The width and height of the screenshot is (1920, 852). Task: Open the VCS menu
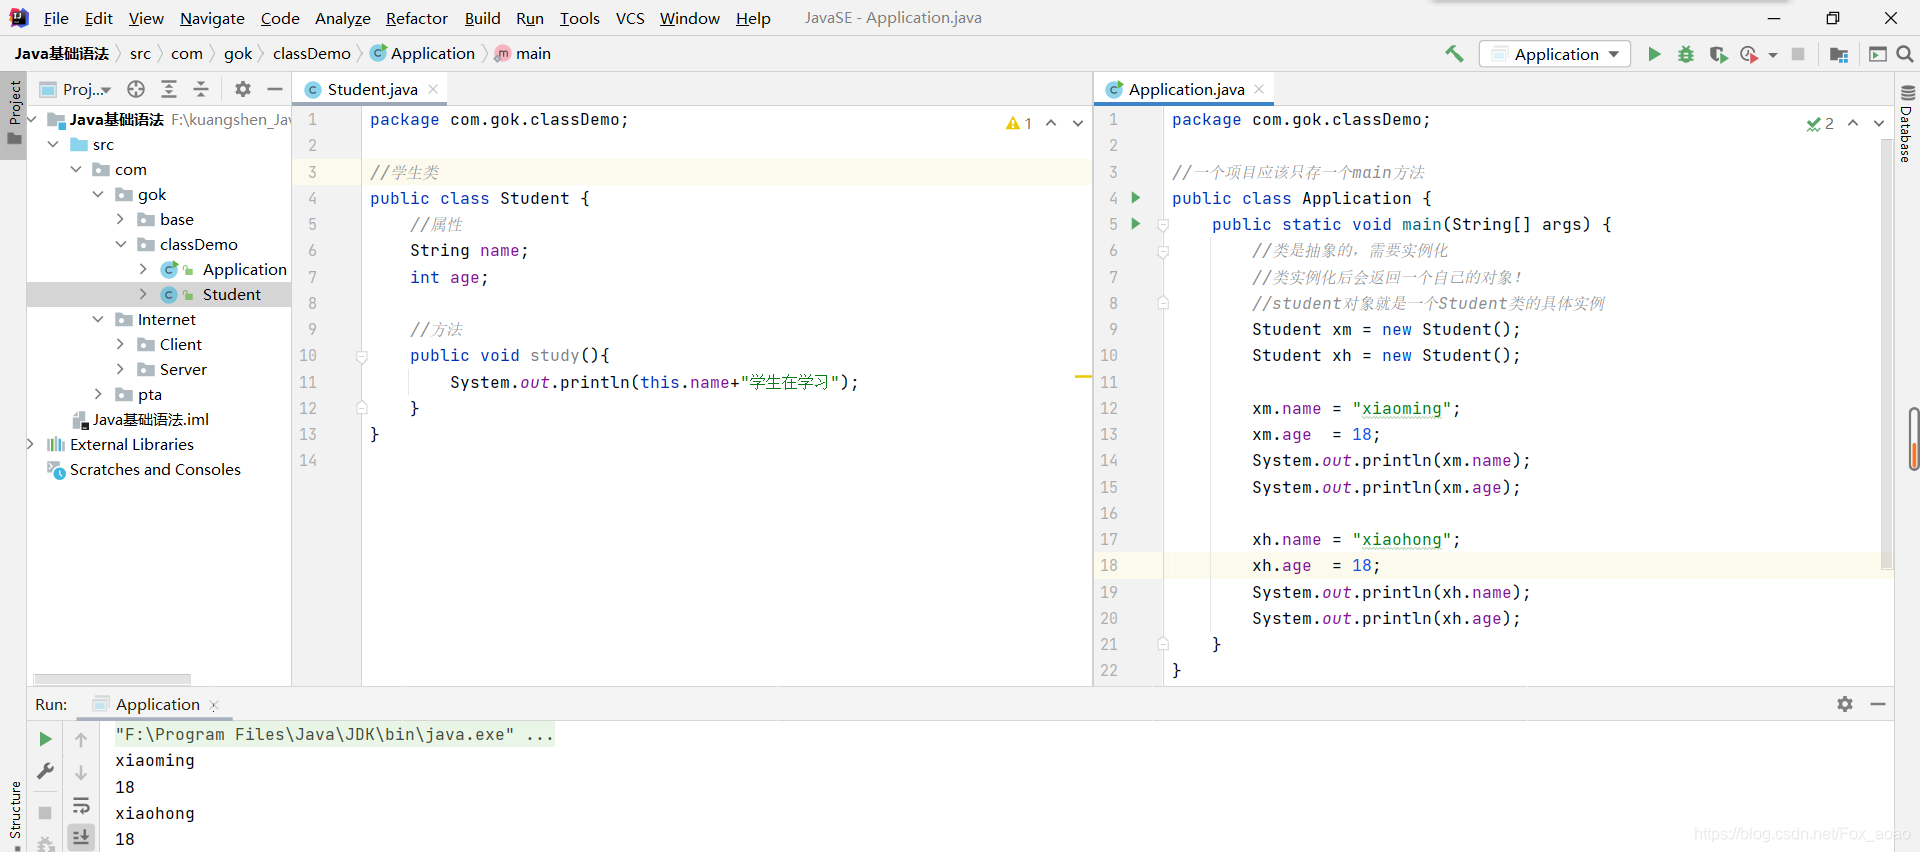(x=630, y=18)
